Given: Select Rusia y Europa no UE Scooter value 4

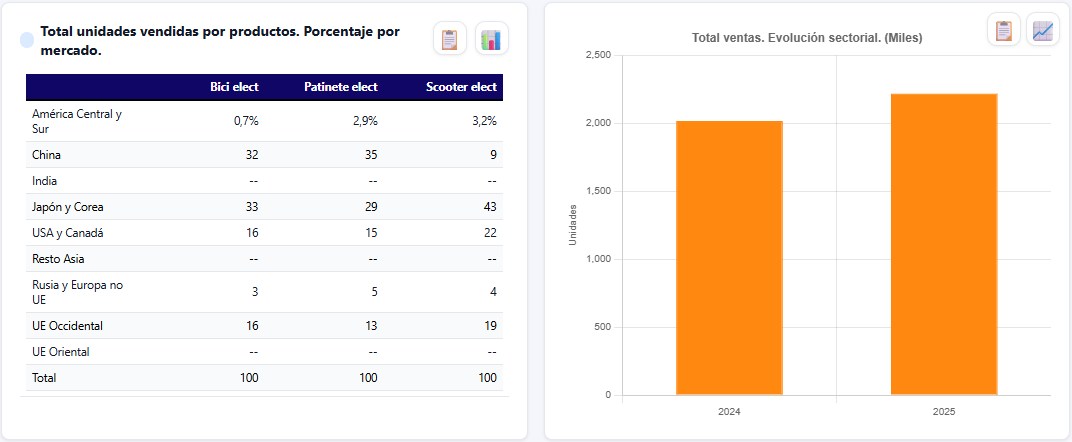Looking at the screenshot, I should 494,292.
